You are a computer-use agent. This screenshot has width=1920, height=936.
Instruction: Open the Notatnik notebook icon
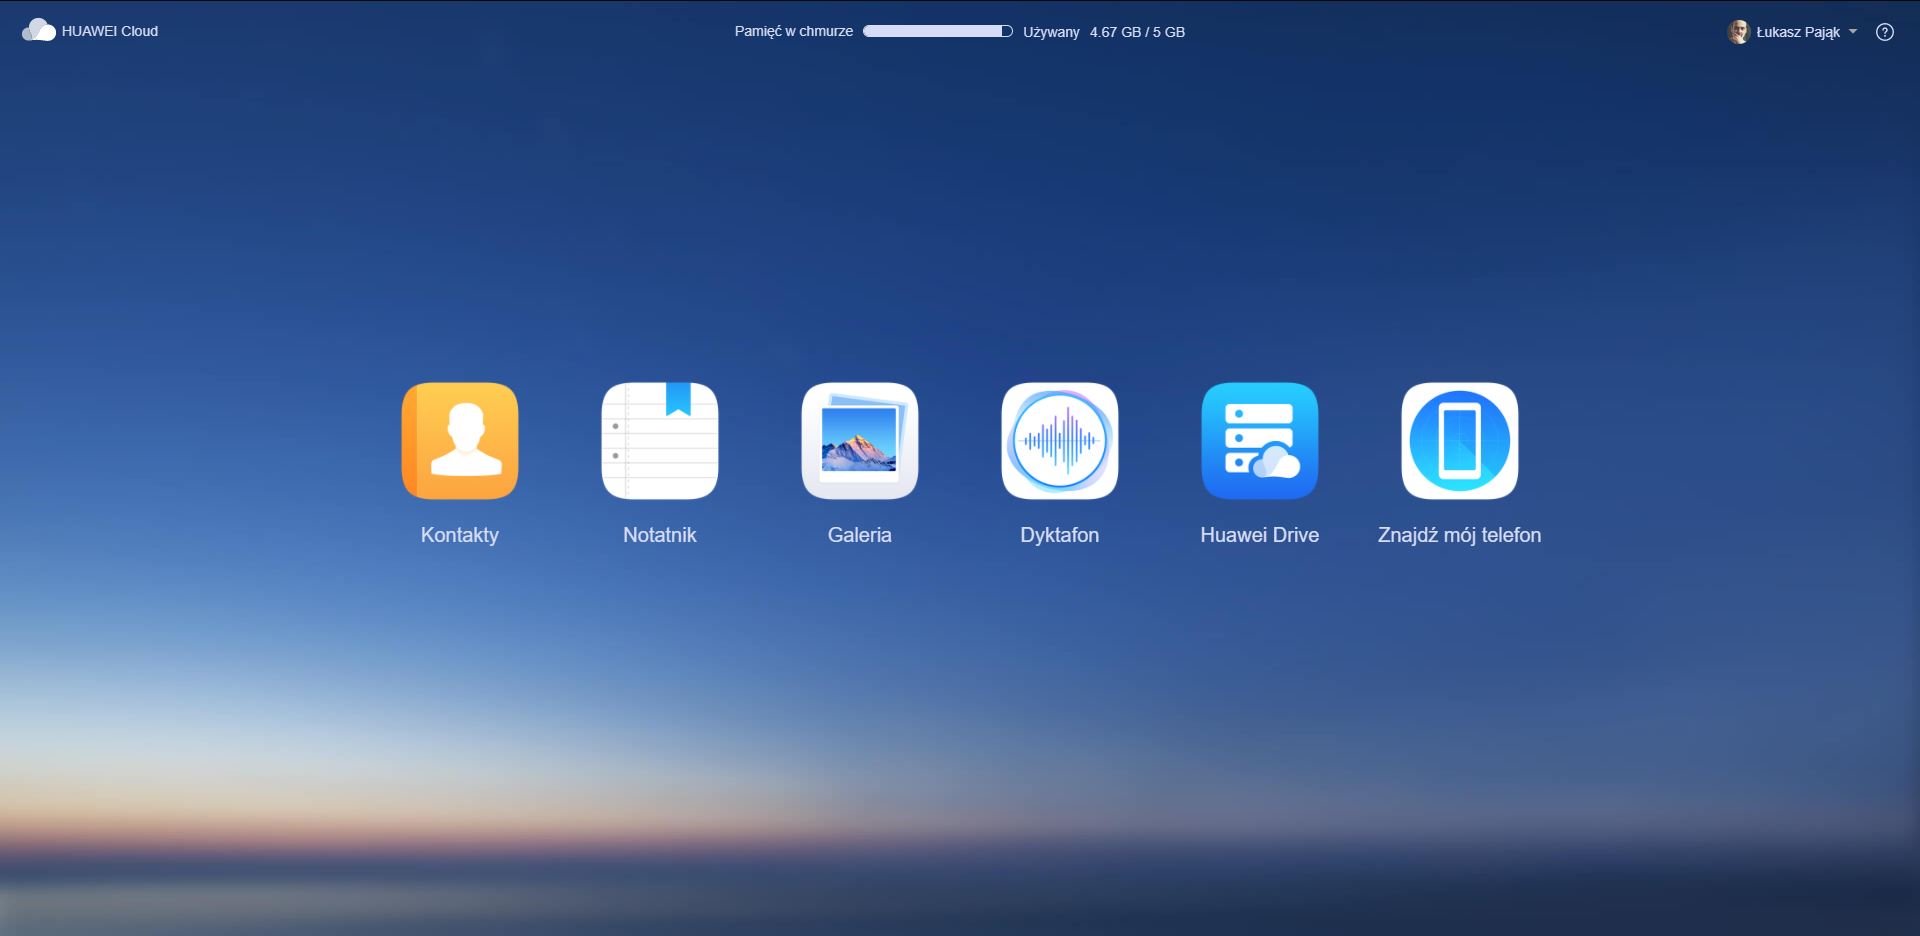click(660, 441)
